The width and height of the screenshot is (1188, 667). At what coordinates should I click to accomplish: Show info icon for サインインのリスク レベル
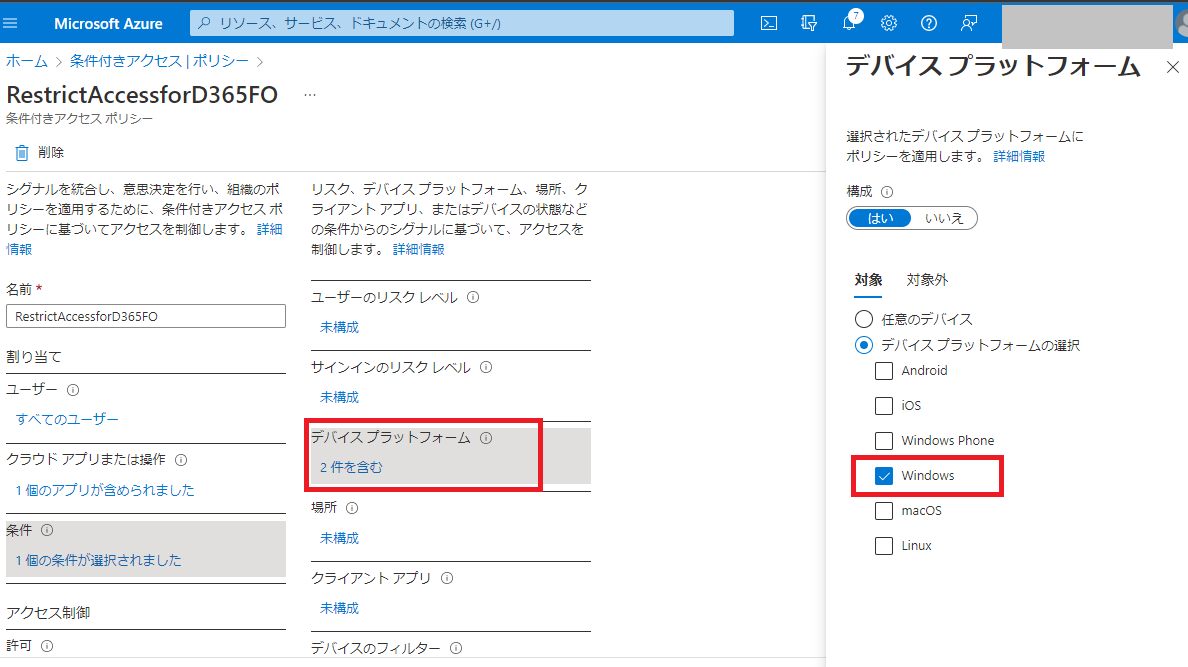click(x=486, y=367)
